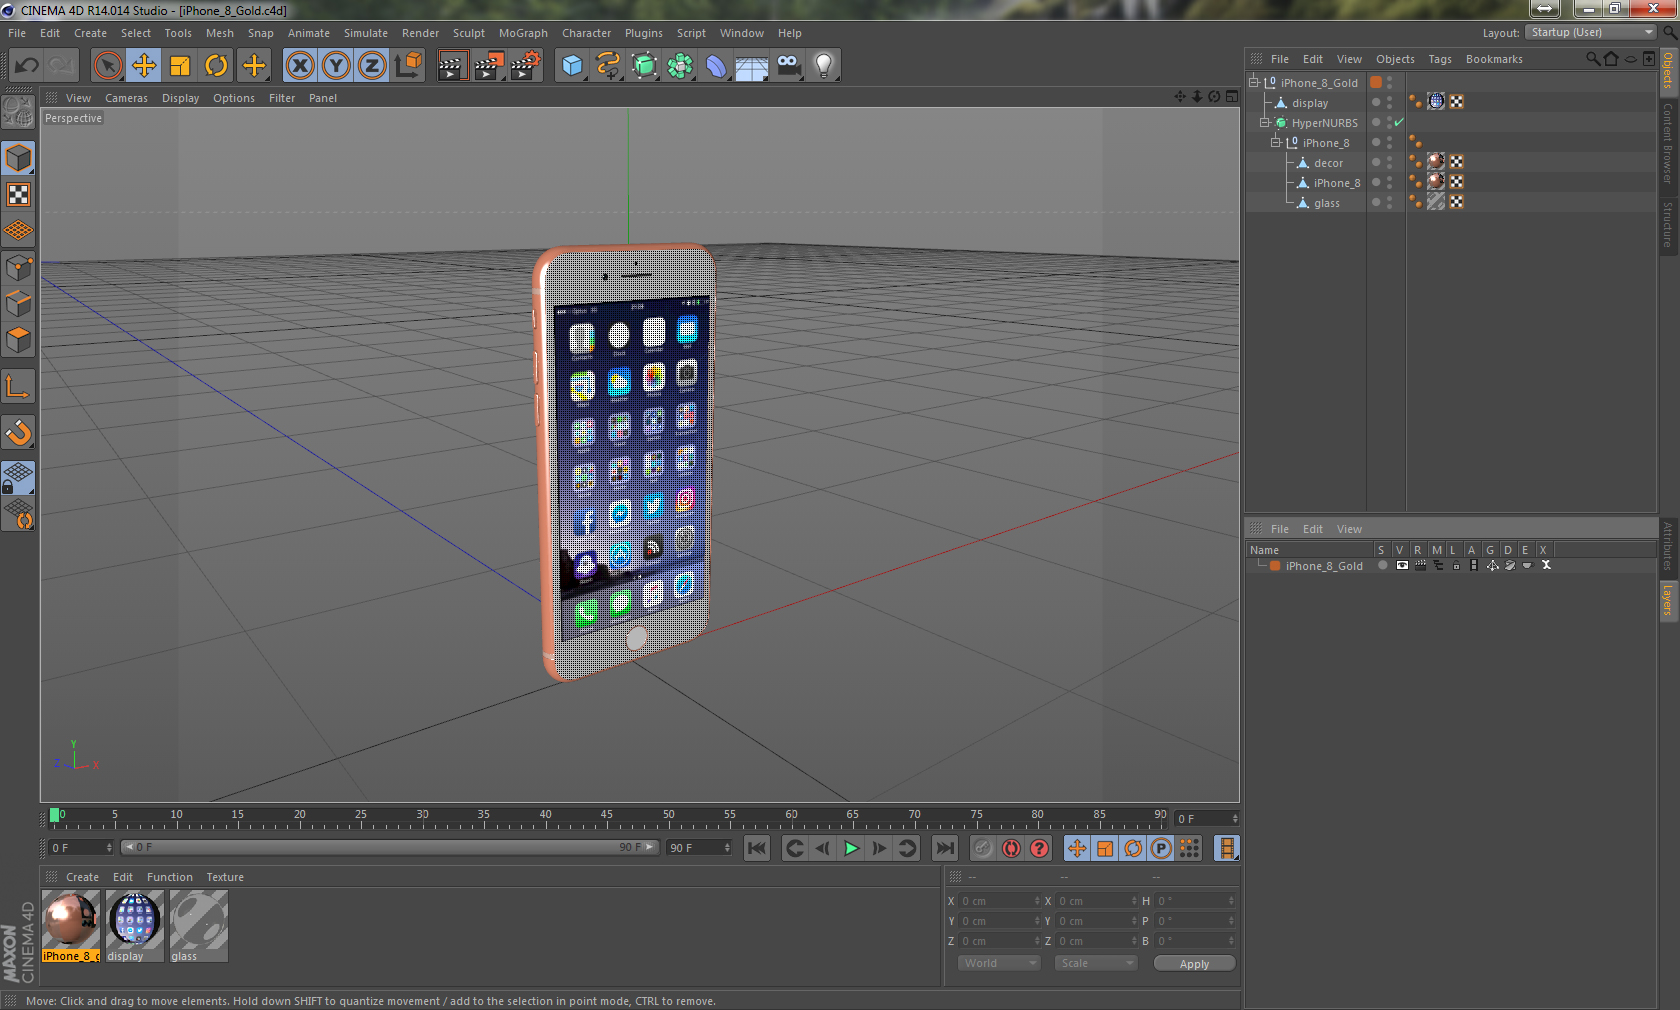Open the Layout dropdown Startup (User)
Viewport: 1680px width, 1010px height.
(1591, 32)
